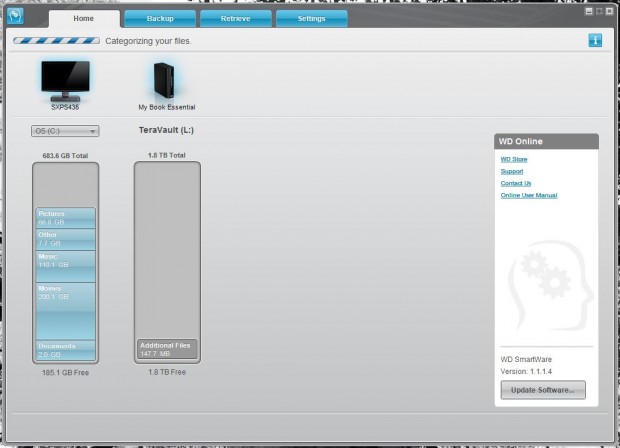This screenshot has height=448, width=620.
Task: Select the Additional Files 147.7 MB block
Action: click(x=167, y=350)
